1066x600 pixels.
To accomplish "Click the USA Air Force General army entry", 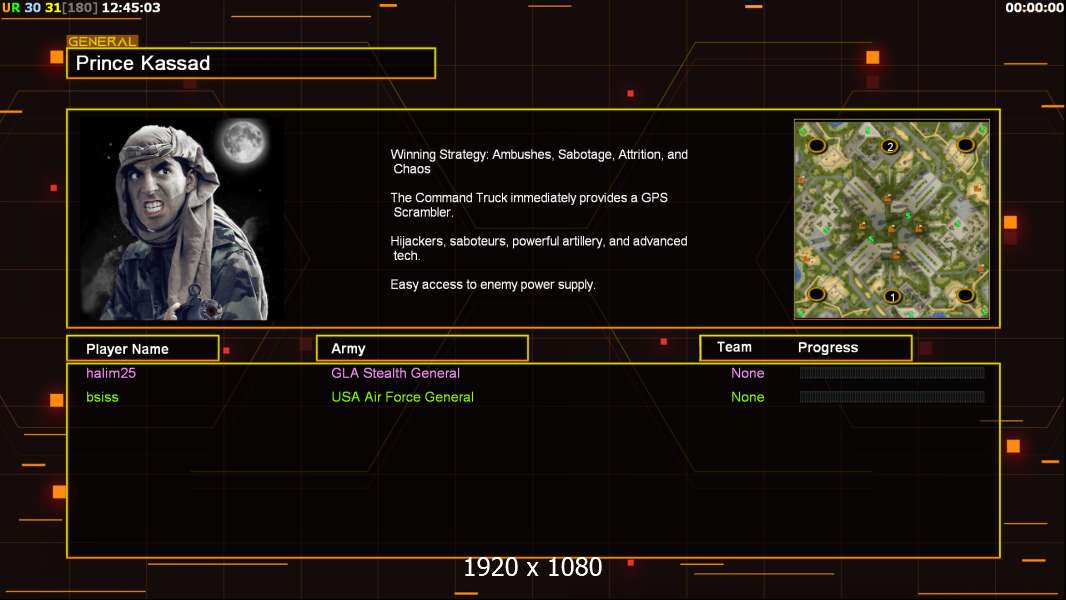I will tap(402, 397).
